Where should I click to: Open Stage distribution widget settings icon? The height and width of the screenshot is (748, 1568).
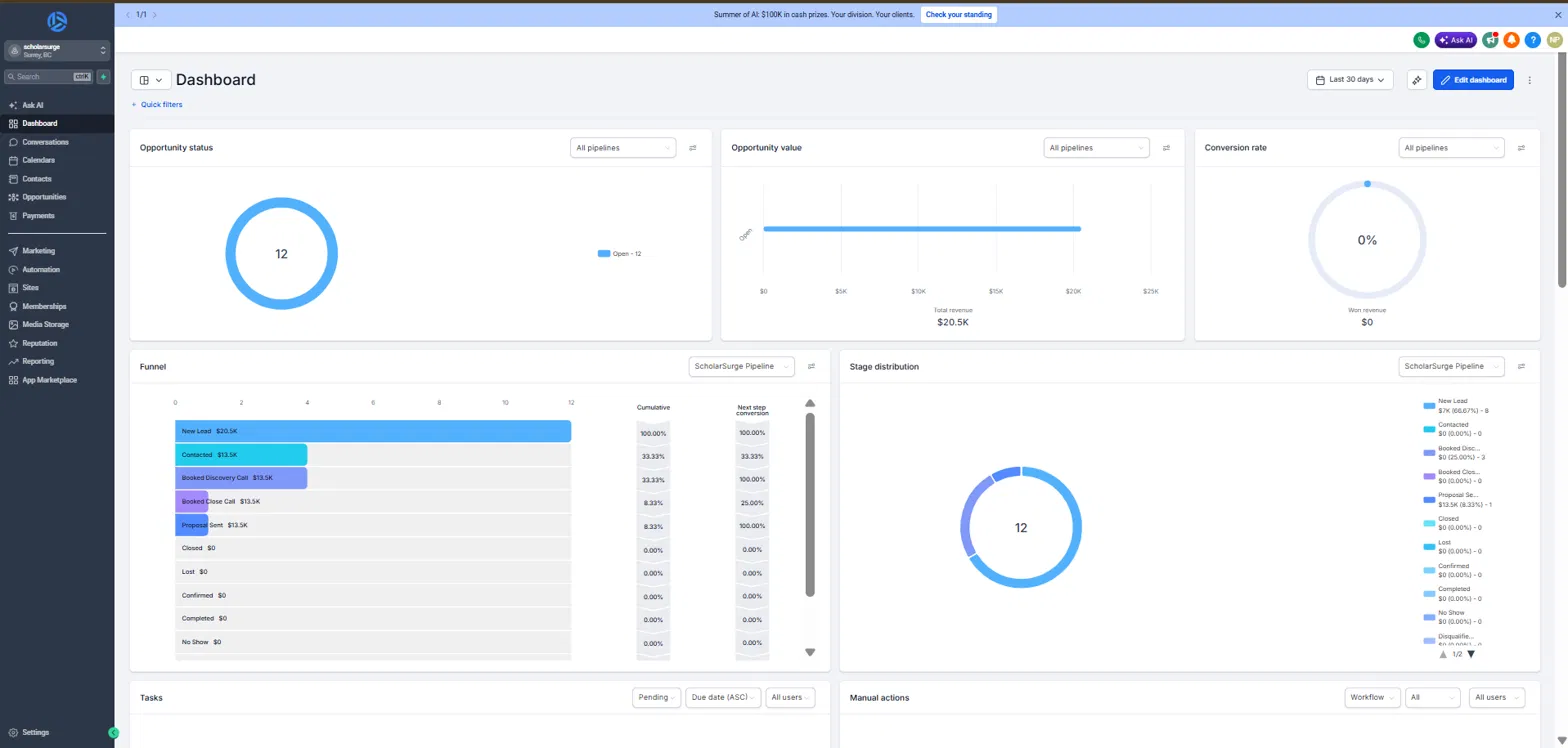pyautogui.click(x=1521, y=367)
